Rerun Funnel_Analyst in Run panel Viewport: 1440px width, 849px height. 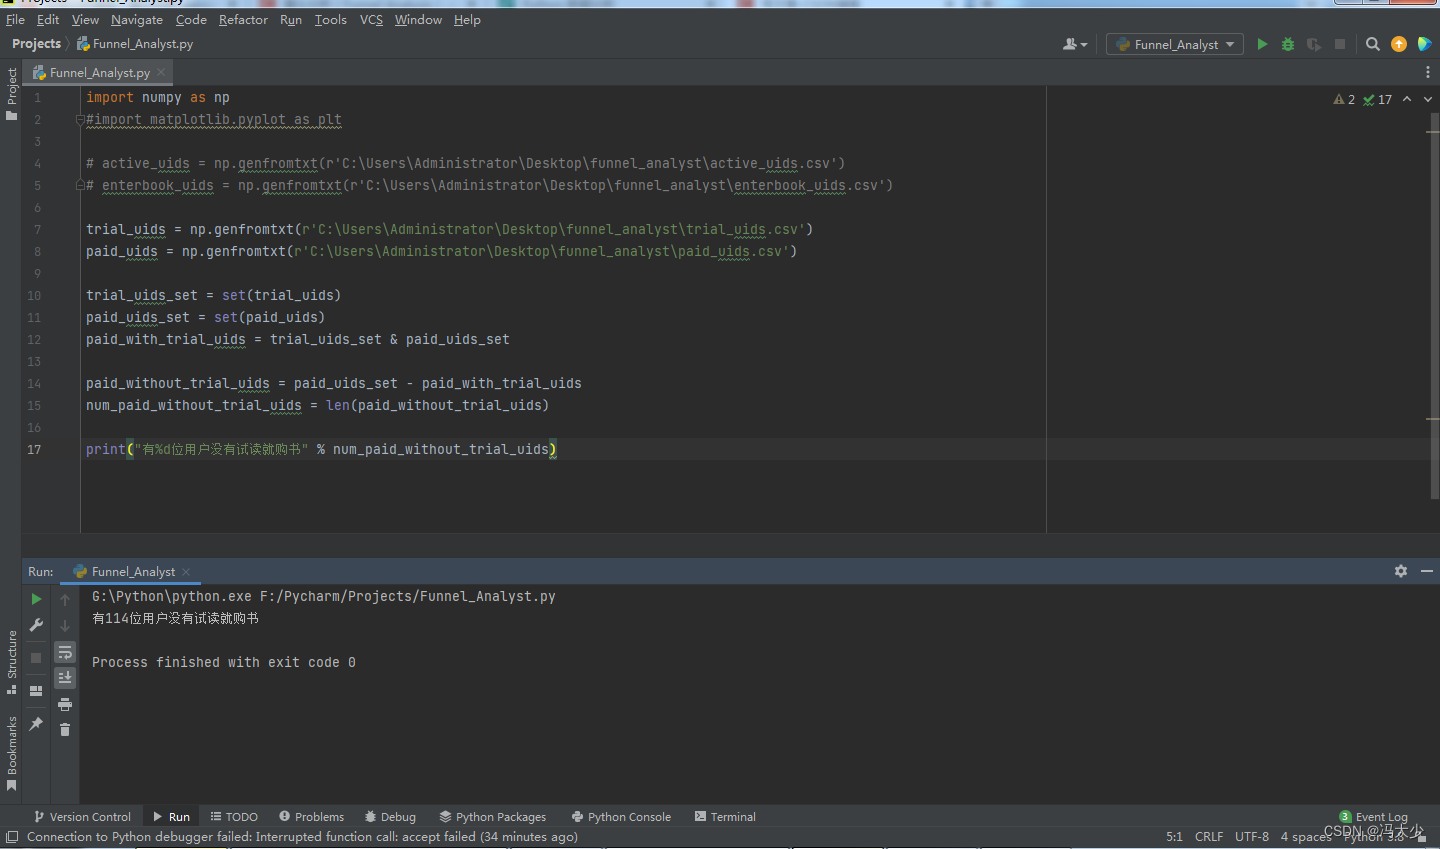(x=36, y=599)
